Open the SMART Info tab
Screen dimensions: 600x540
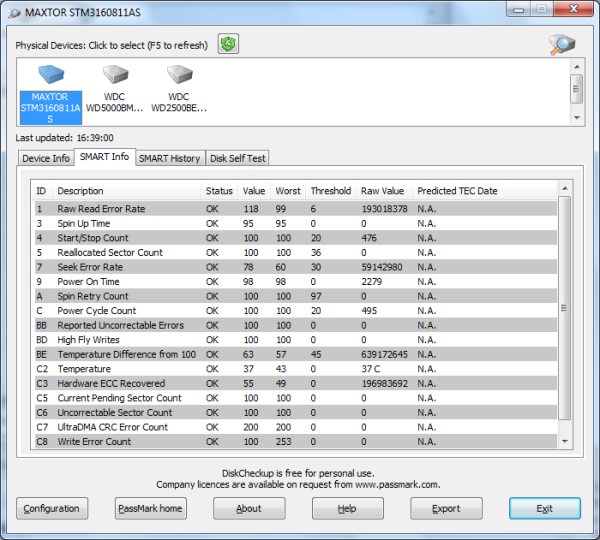(104, 157)
